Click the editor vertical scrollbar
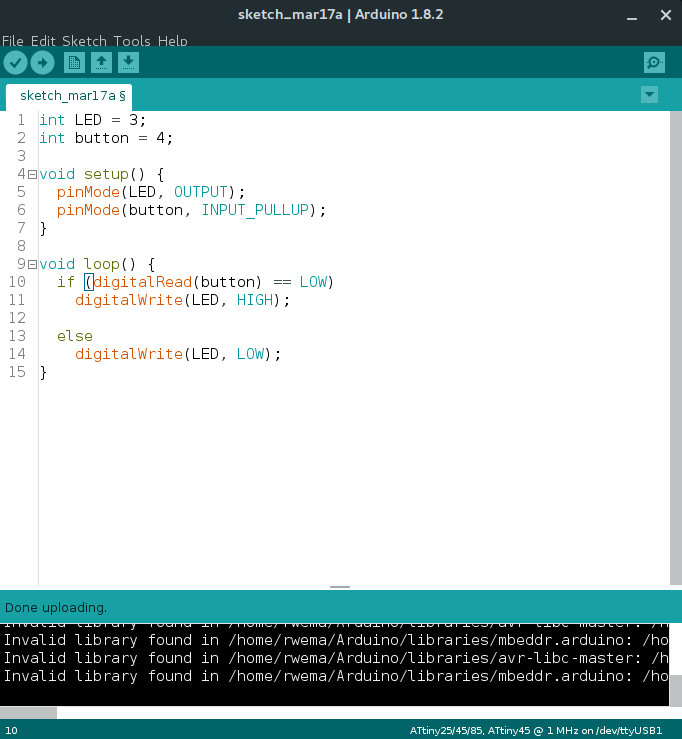 click(x=675, y=348)
